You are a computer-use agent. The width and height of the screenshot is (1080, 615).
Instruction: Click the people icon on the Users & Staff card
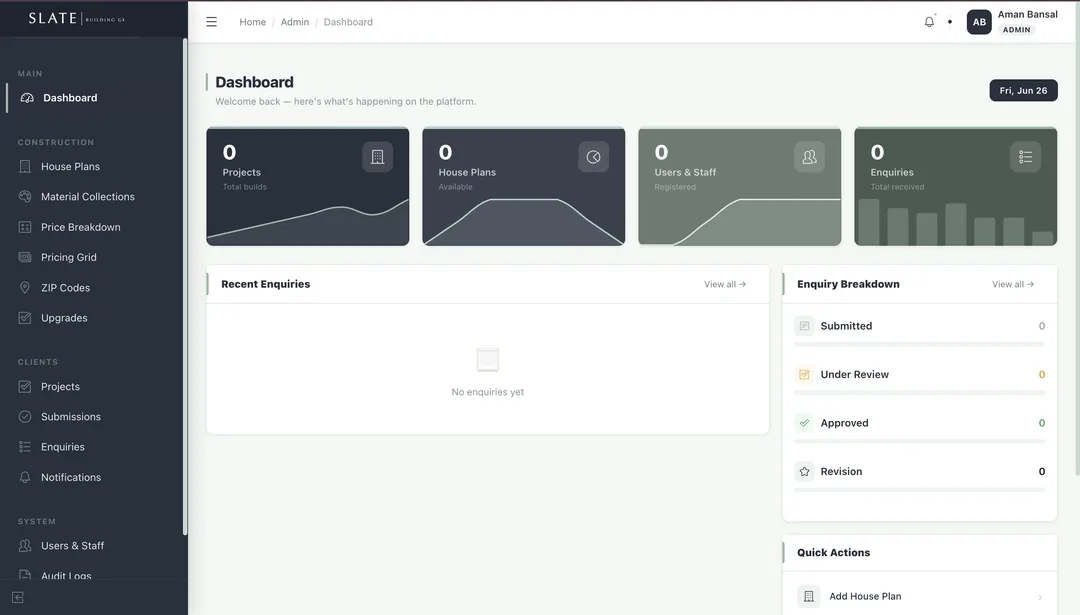tap(809, 157)
